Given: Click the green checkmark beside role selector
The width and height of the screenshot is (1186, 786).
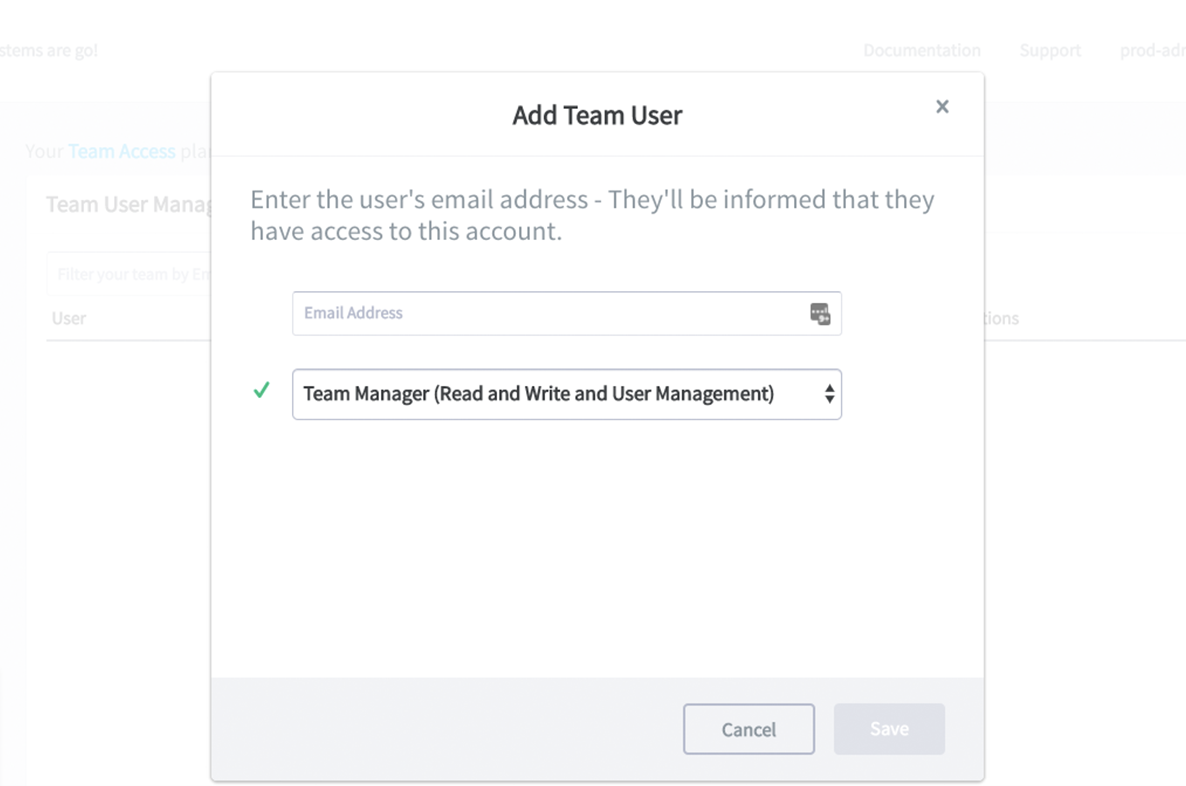Looking at the screenshot, I should point(262,391).
